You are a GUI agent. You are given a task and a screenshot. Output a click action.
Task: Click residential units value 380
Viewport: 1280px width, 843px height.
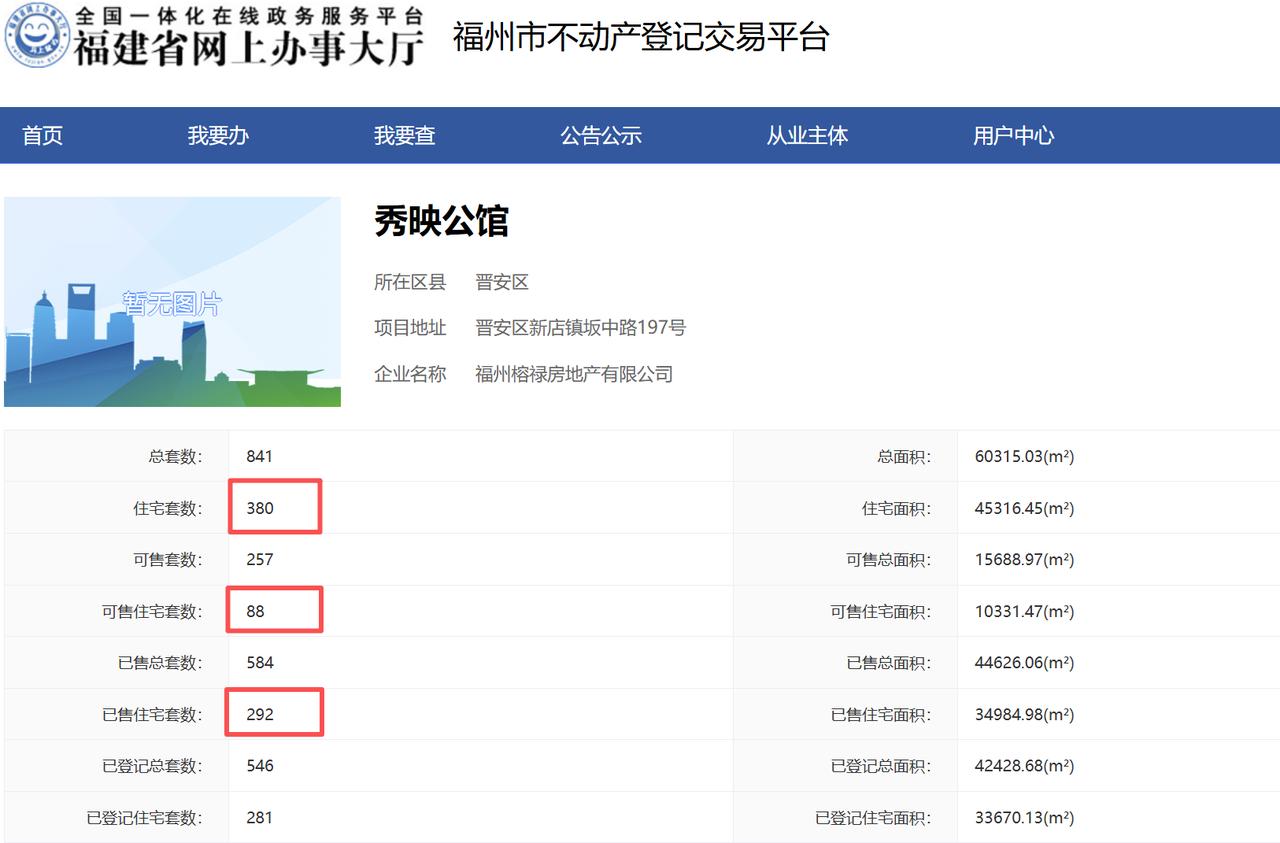pyautogui.click(x=260, y=508)
